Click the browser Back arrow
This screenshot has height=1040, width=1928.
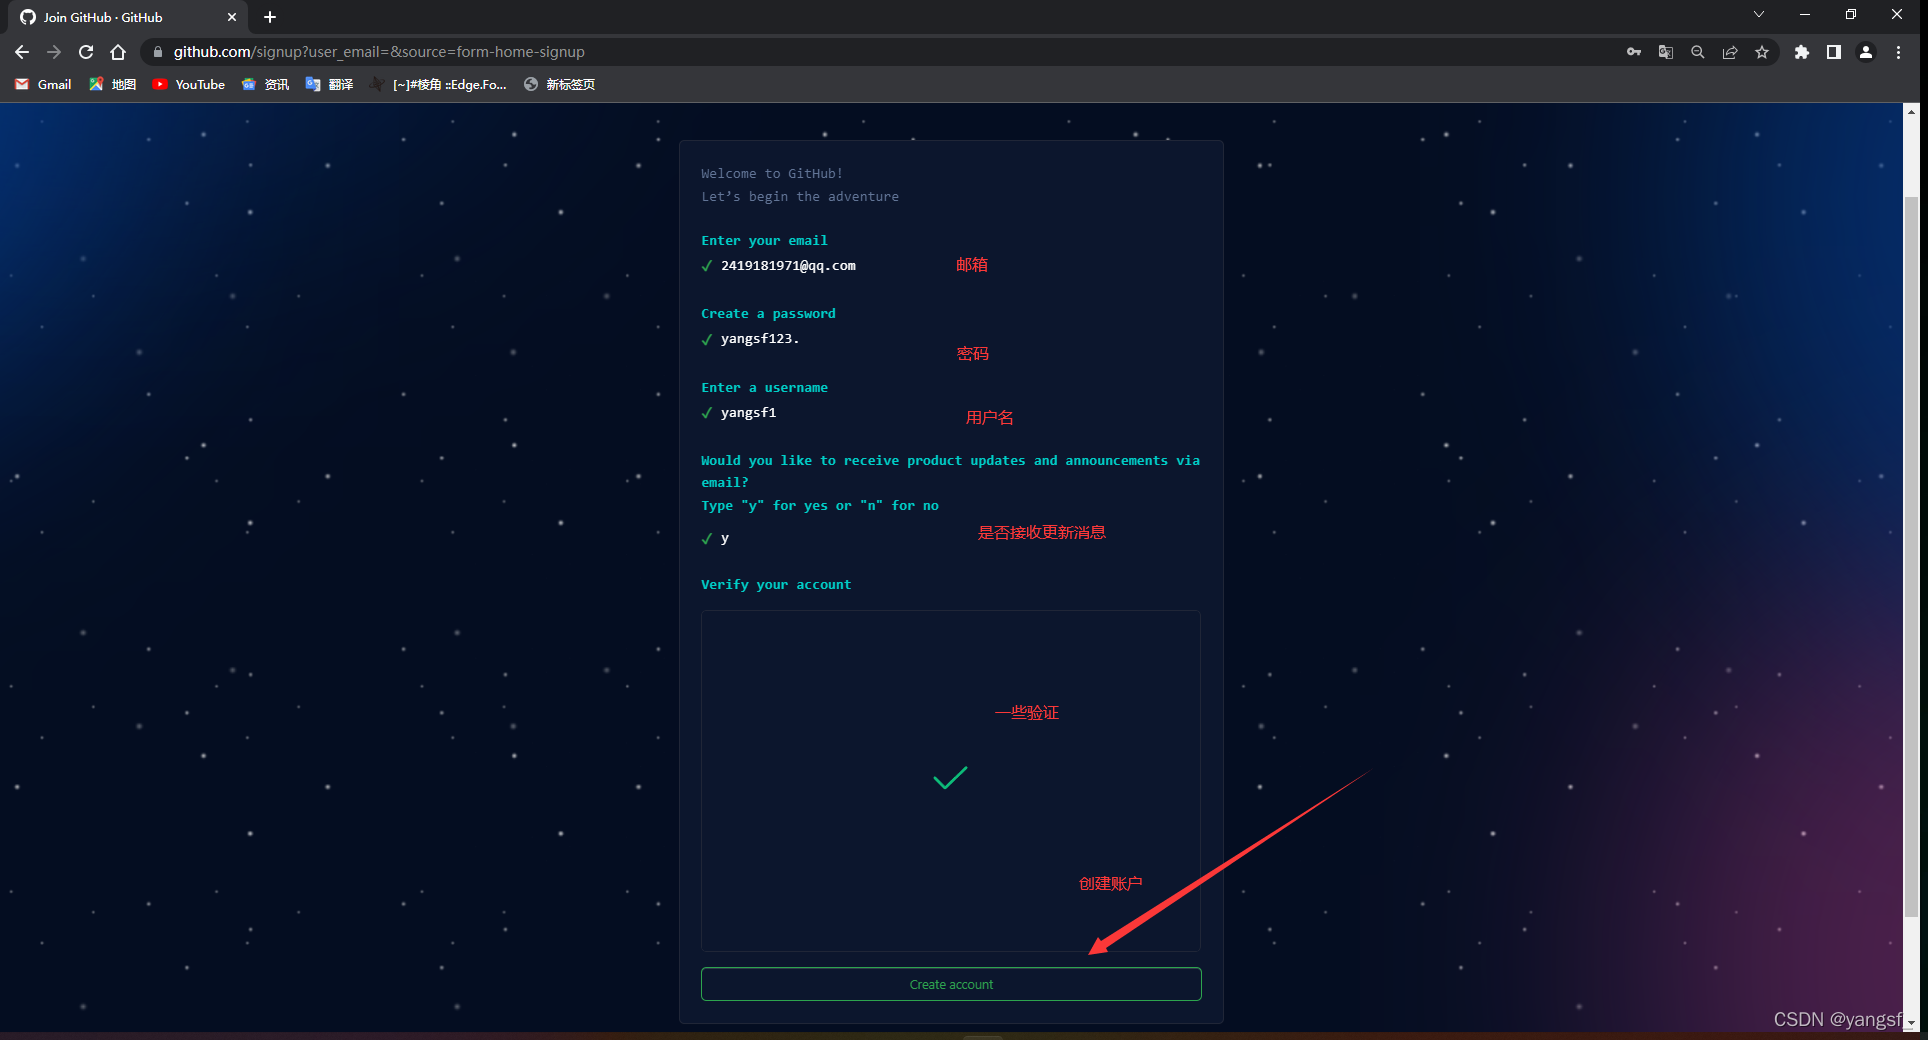pos(22,52)
